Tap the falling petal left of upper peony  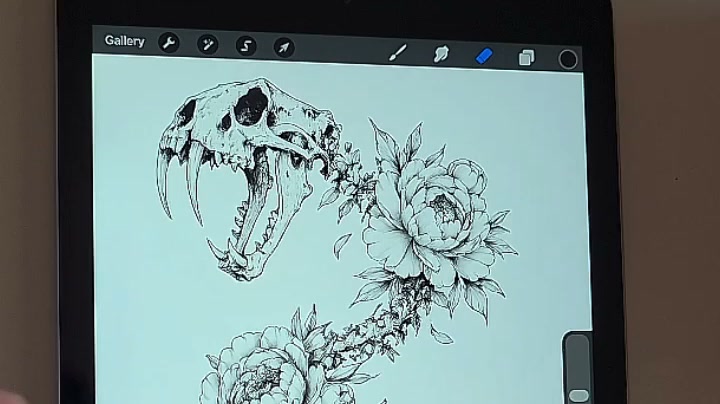[x=342, y=246]
